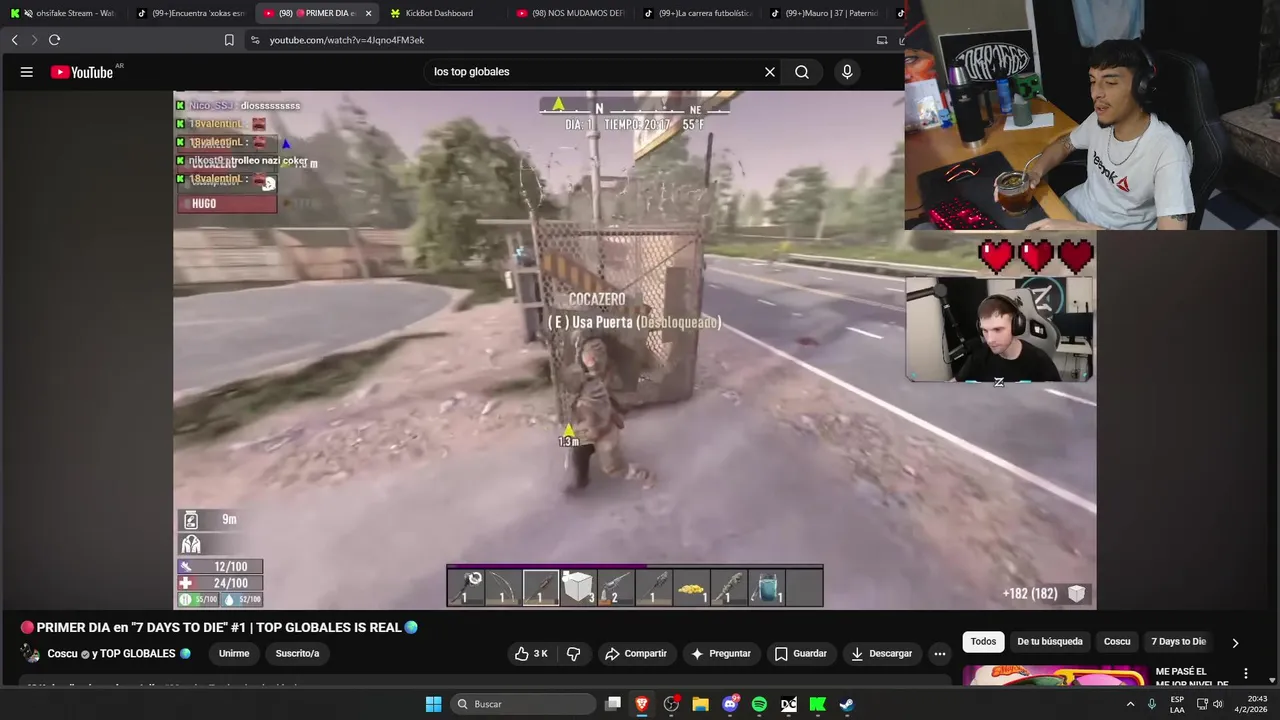
Task: Select the '7 Days to Die' chip
Action: click(1178, 642)
